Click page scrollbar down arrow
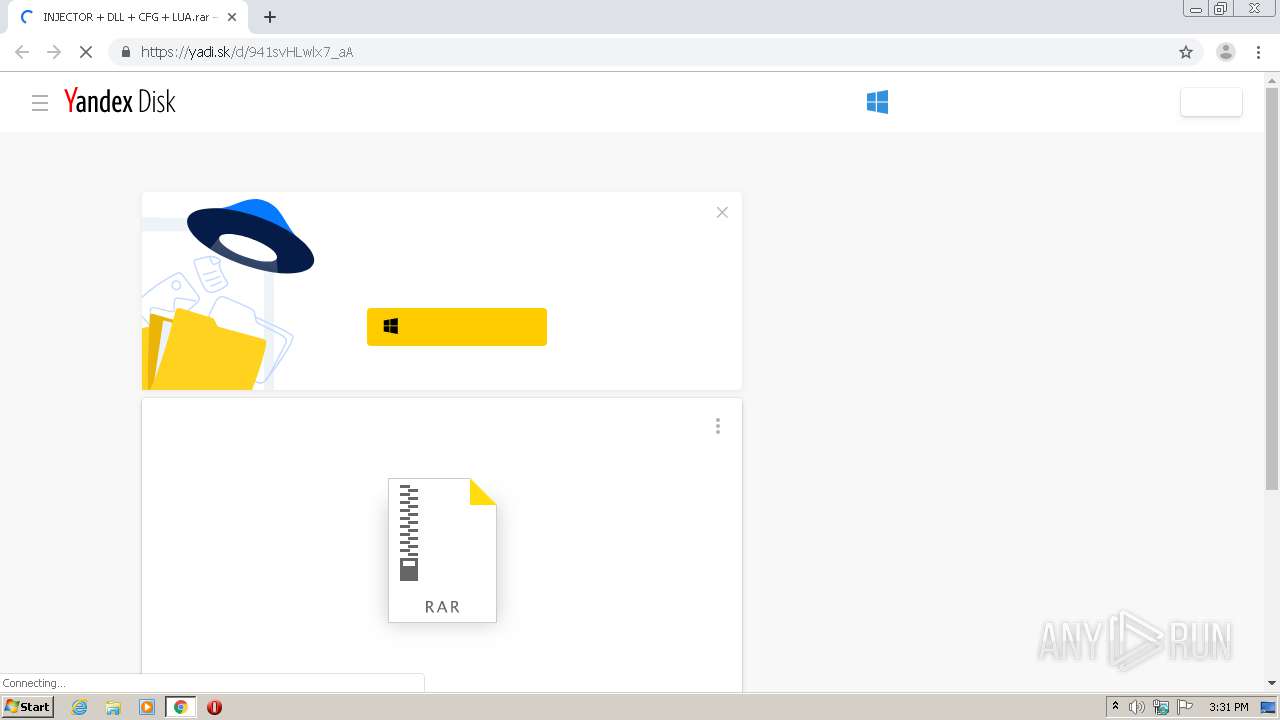Image resolution: width=1280 pixels, height=720 pixels. 1272,683
